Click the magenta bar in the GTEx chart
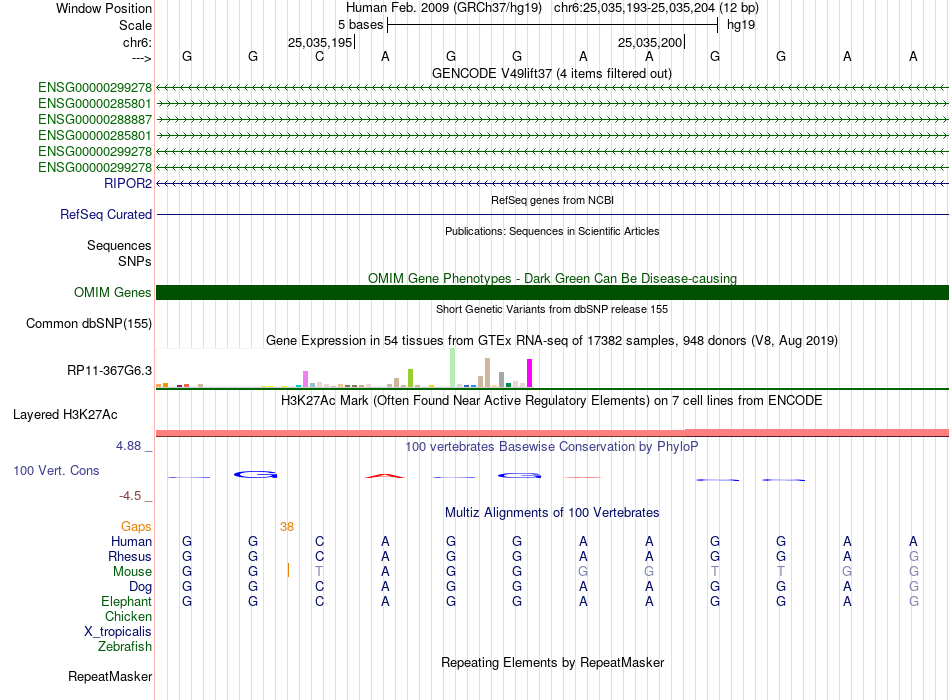950x700 pixels. pos(530,373)
